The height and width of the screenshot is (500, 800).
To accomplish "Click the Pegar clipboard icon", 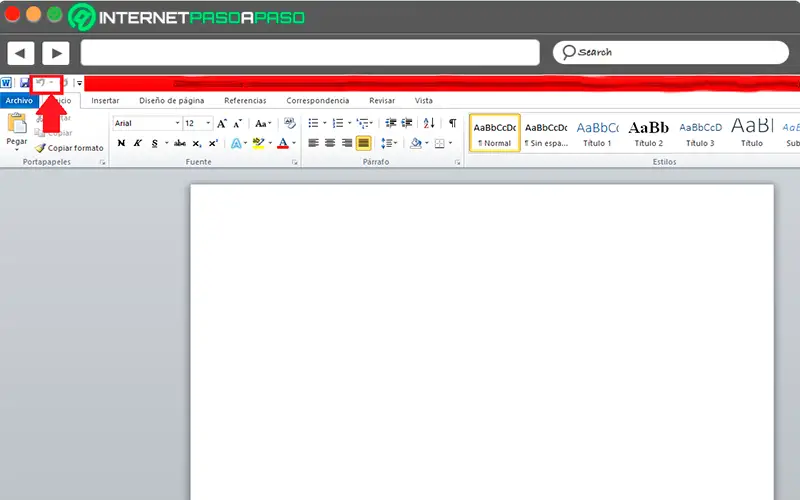I will 17,124.
